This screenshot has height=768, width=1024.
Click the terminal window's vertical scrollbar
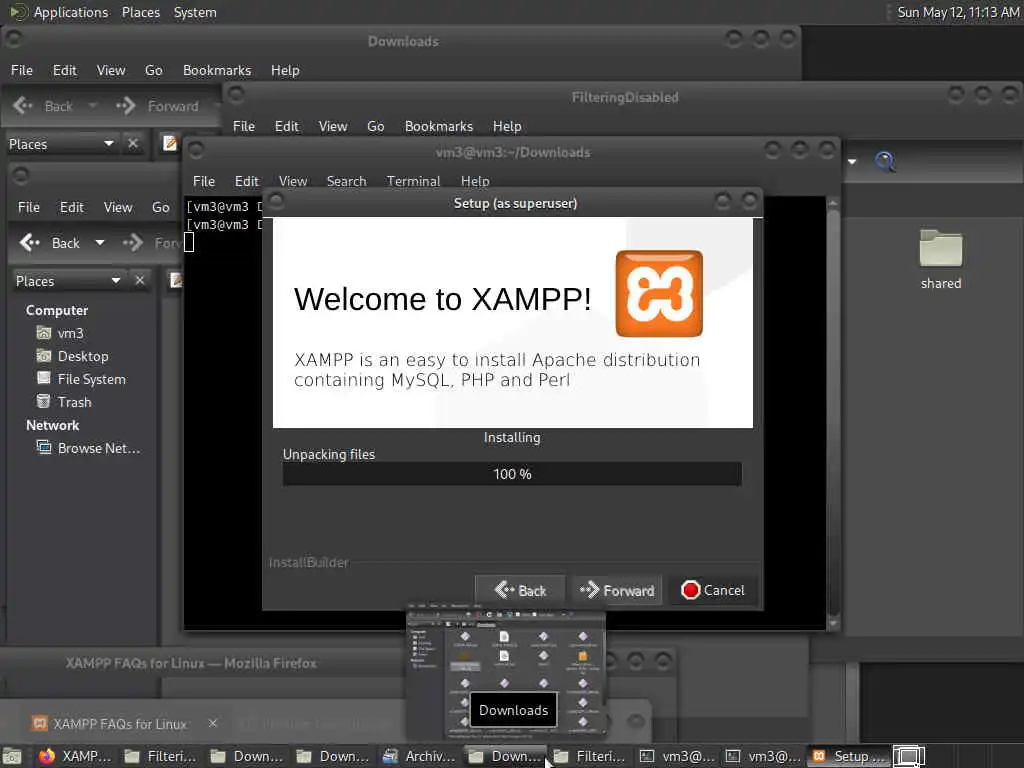(833, 413)
